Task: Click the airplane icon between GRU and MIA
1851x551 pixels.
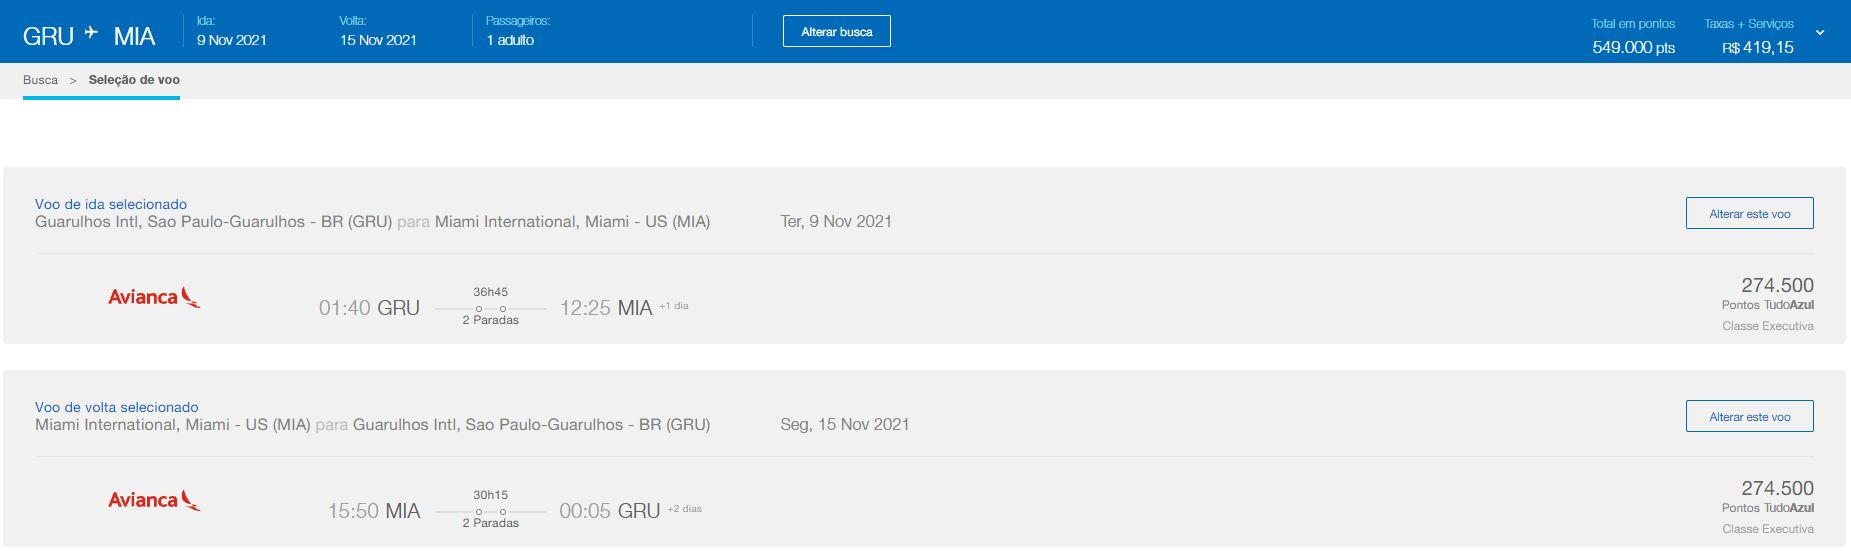Action: tap(92, 33)
